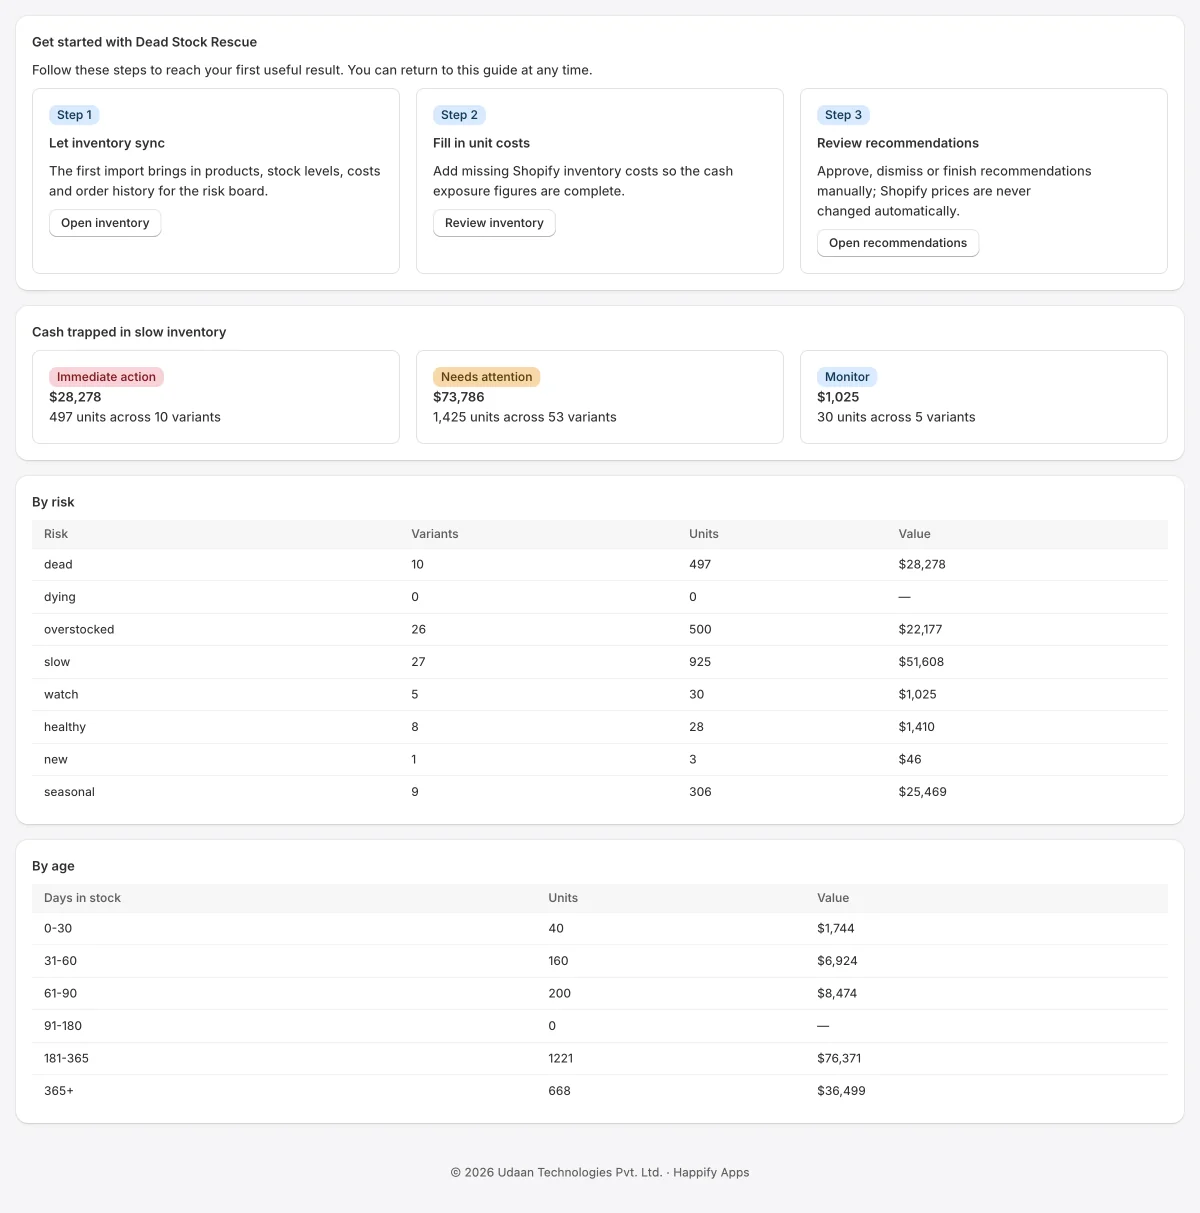This screenshot has width=1200, height=1213.
Task: Select the "watch" risk row label
Action: point(61,695)
